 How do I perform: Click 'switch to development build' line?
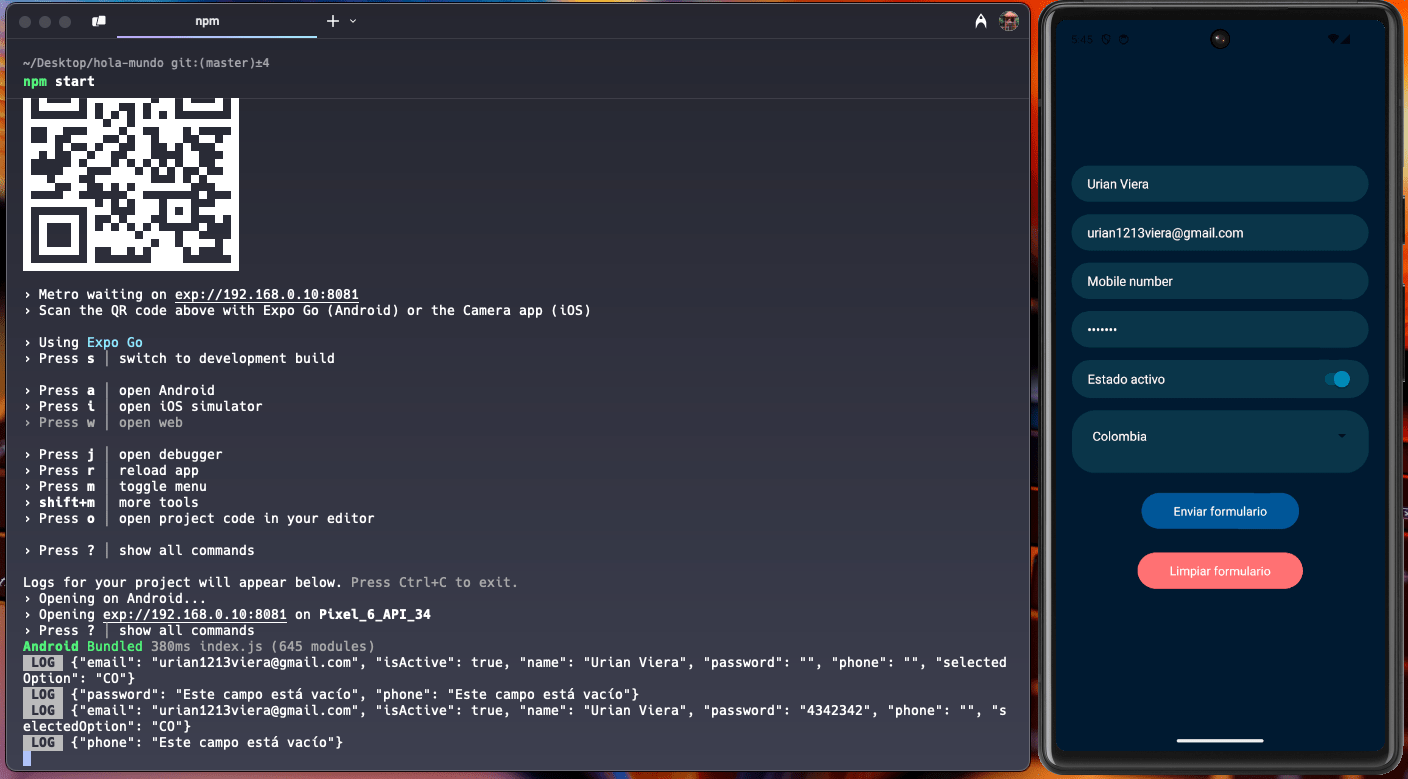point(179,359)
